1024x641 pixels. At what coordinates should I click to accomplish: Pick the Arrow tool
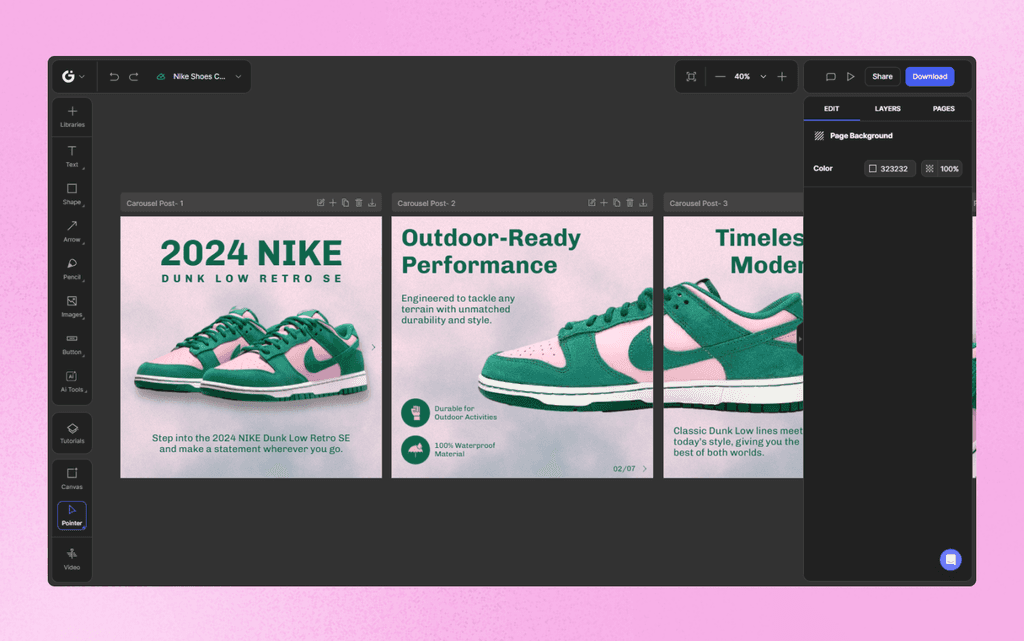pyautogui.click(x=71, y=231)
